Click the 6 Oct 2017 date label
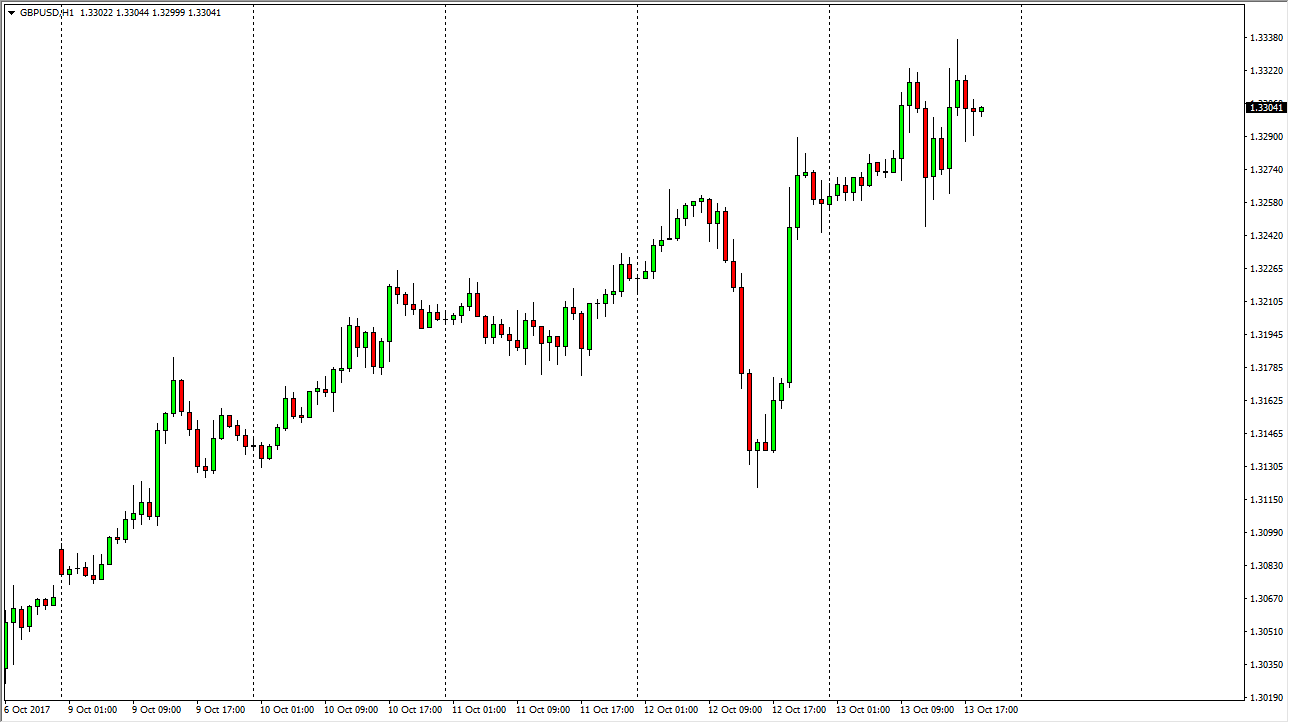 click(26, 710)
